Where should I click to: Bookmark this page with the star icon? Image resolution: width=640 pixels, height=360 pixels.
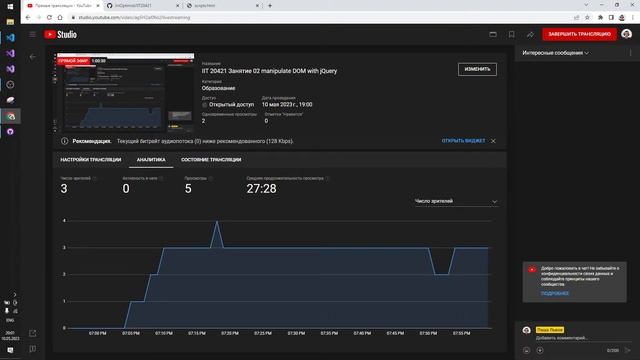click(587, 18)
